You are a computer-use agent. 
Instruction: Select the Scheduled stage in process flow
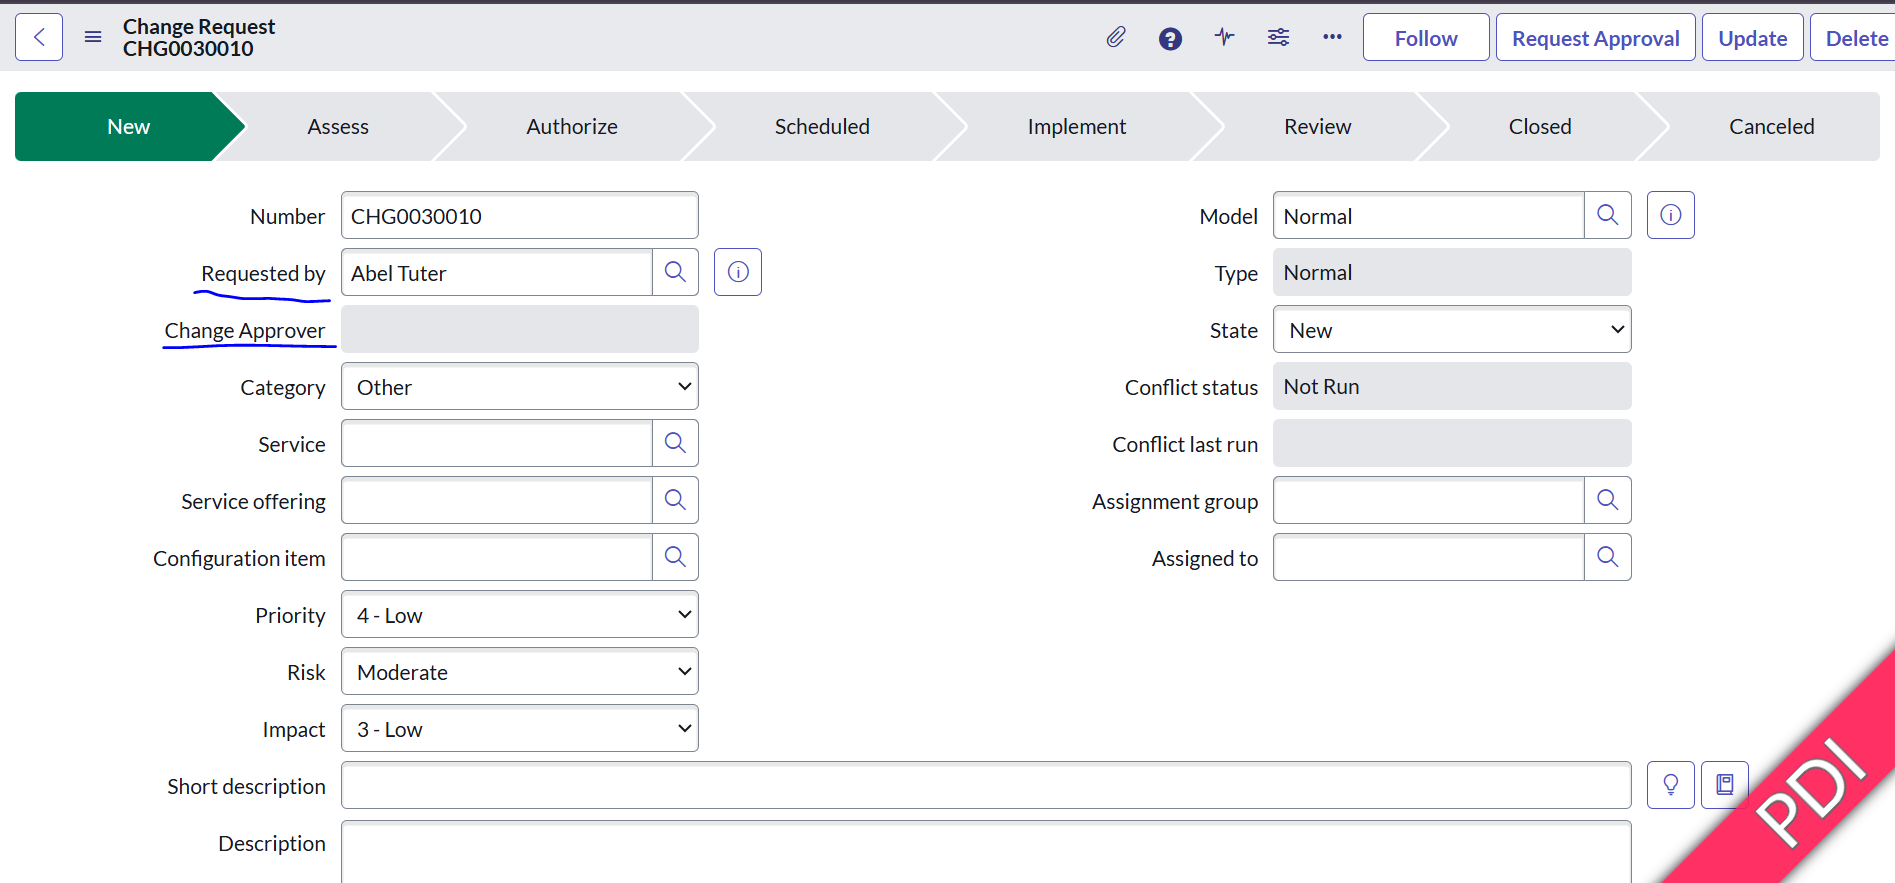822,126
